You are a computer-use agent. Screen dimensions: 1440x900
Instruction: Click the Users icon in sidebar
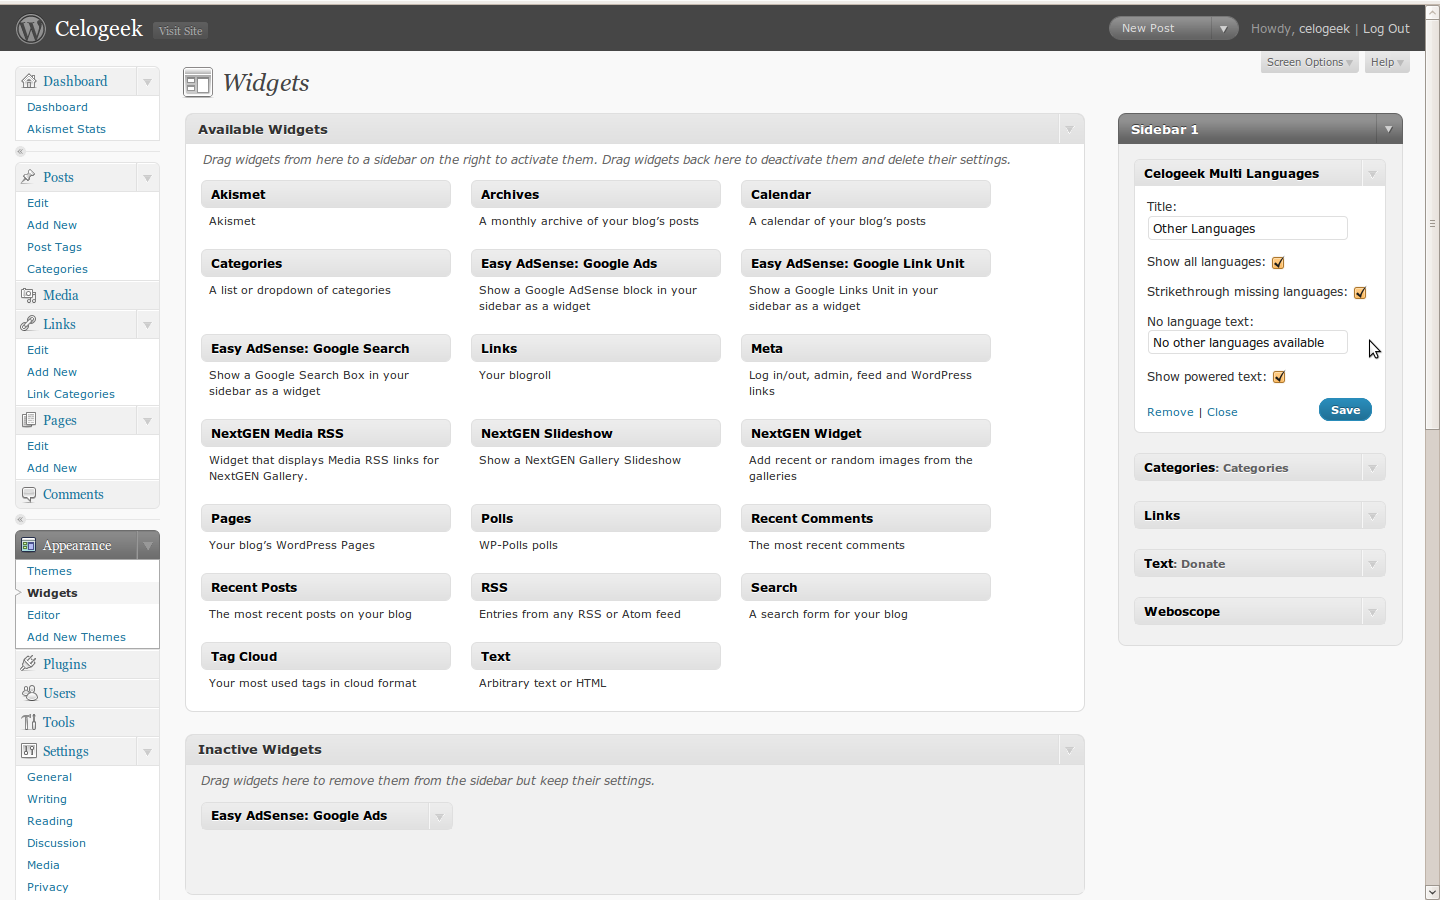pyautogui.click(x=29, y=693)
